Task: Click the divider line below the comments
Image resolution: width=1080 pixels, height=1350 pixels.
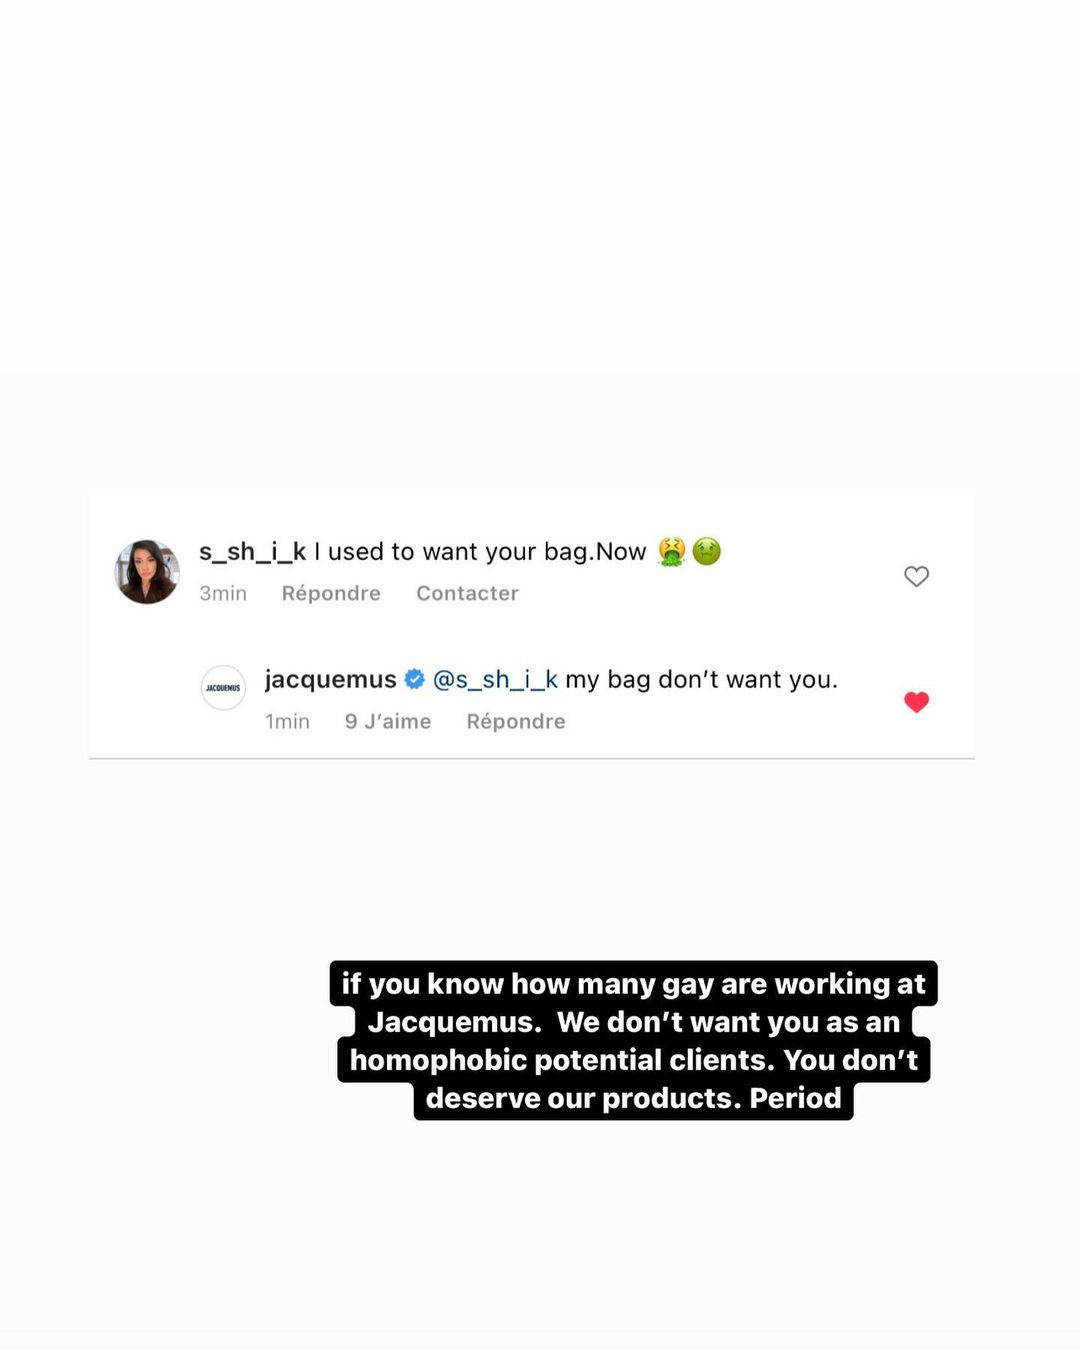Action: click(531, 759)
